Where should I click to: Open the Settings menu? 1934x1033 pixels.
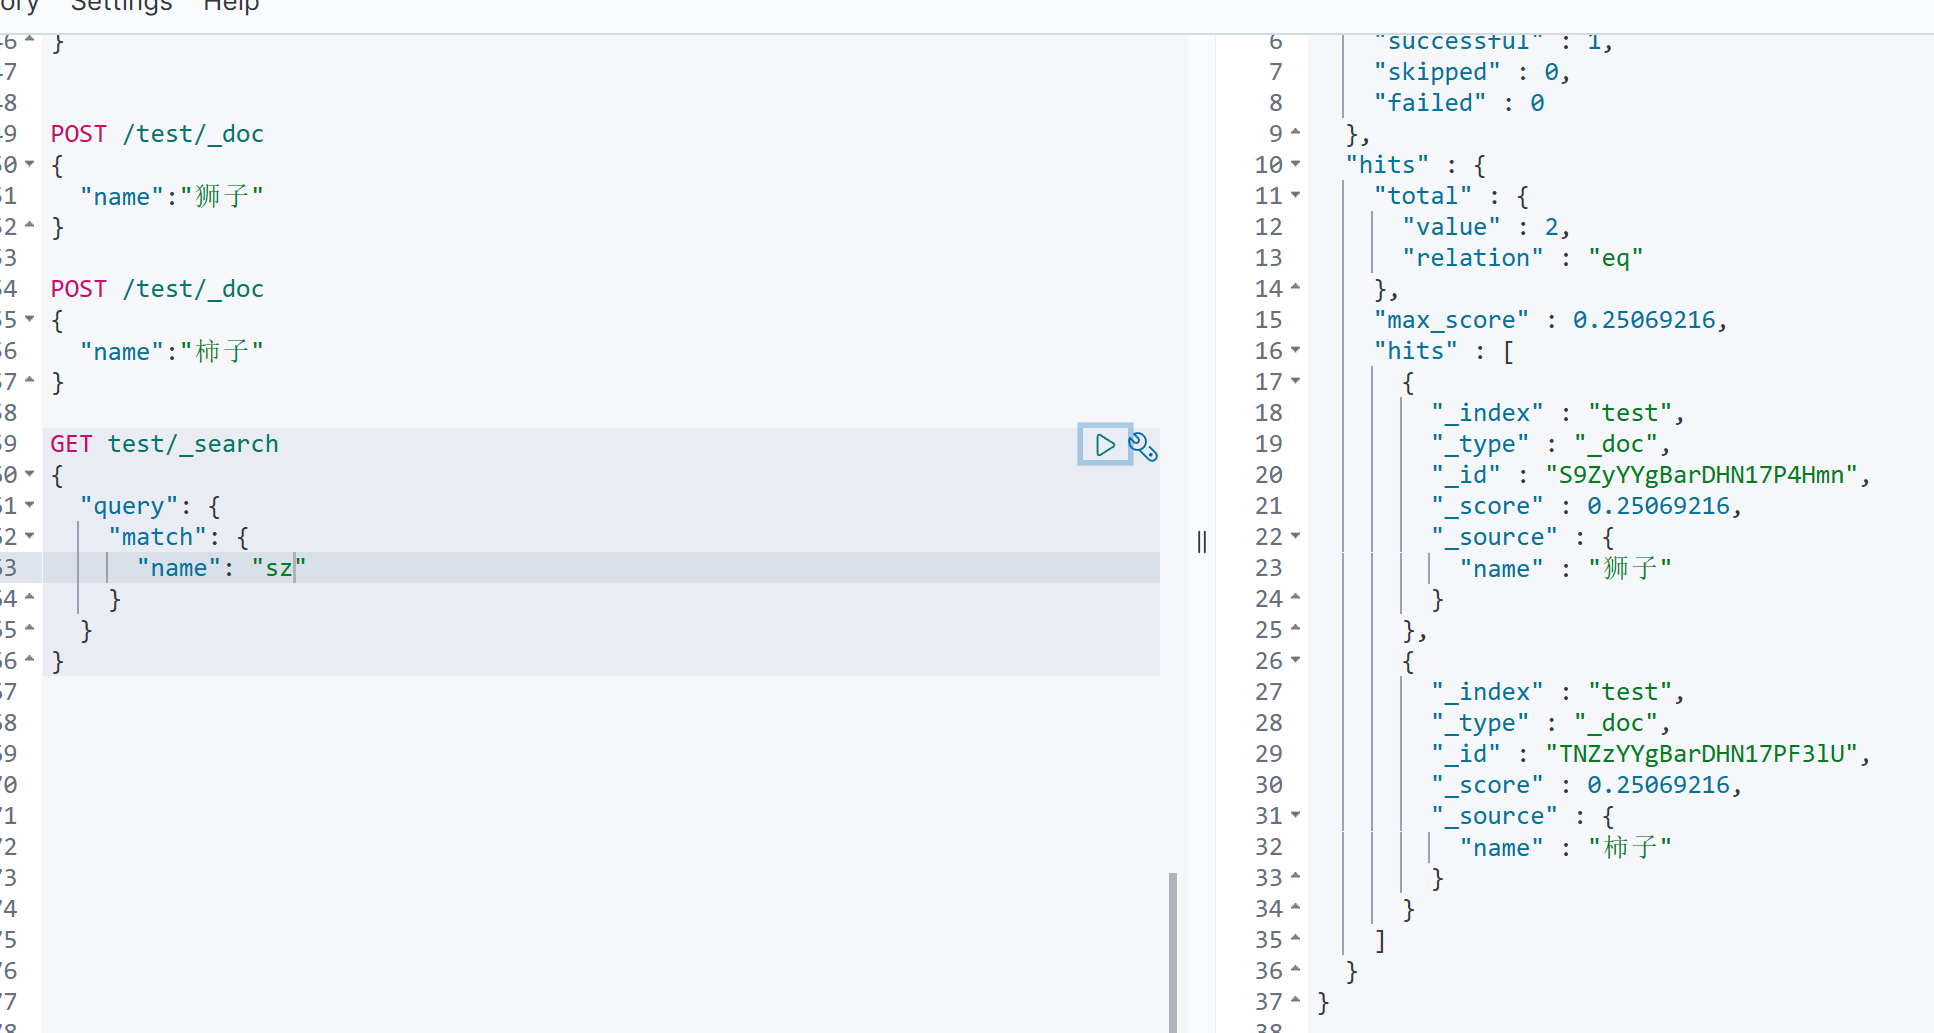(x=121, y=6)
